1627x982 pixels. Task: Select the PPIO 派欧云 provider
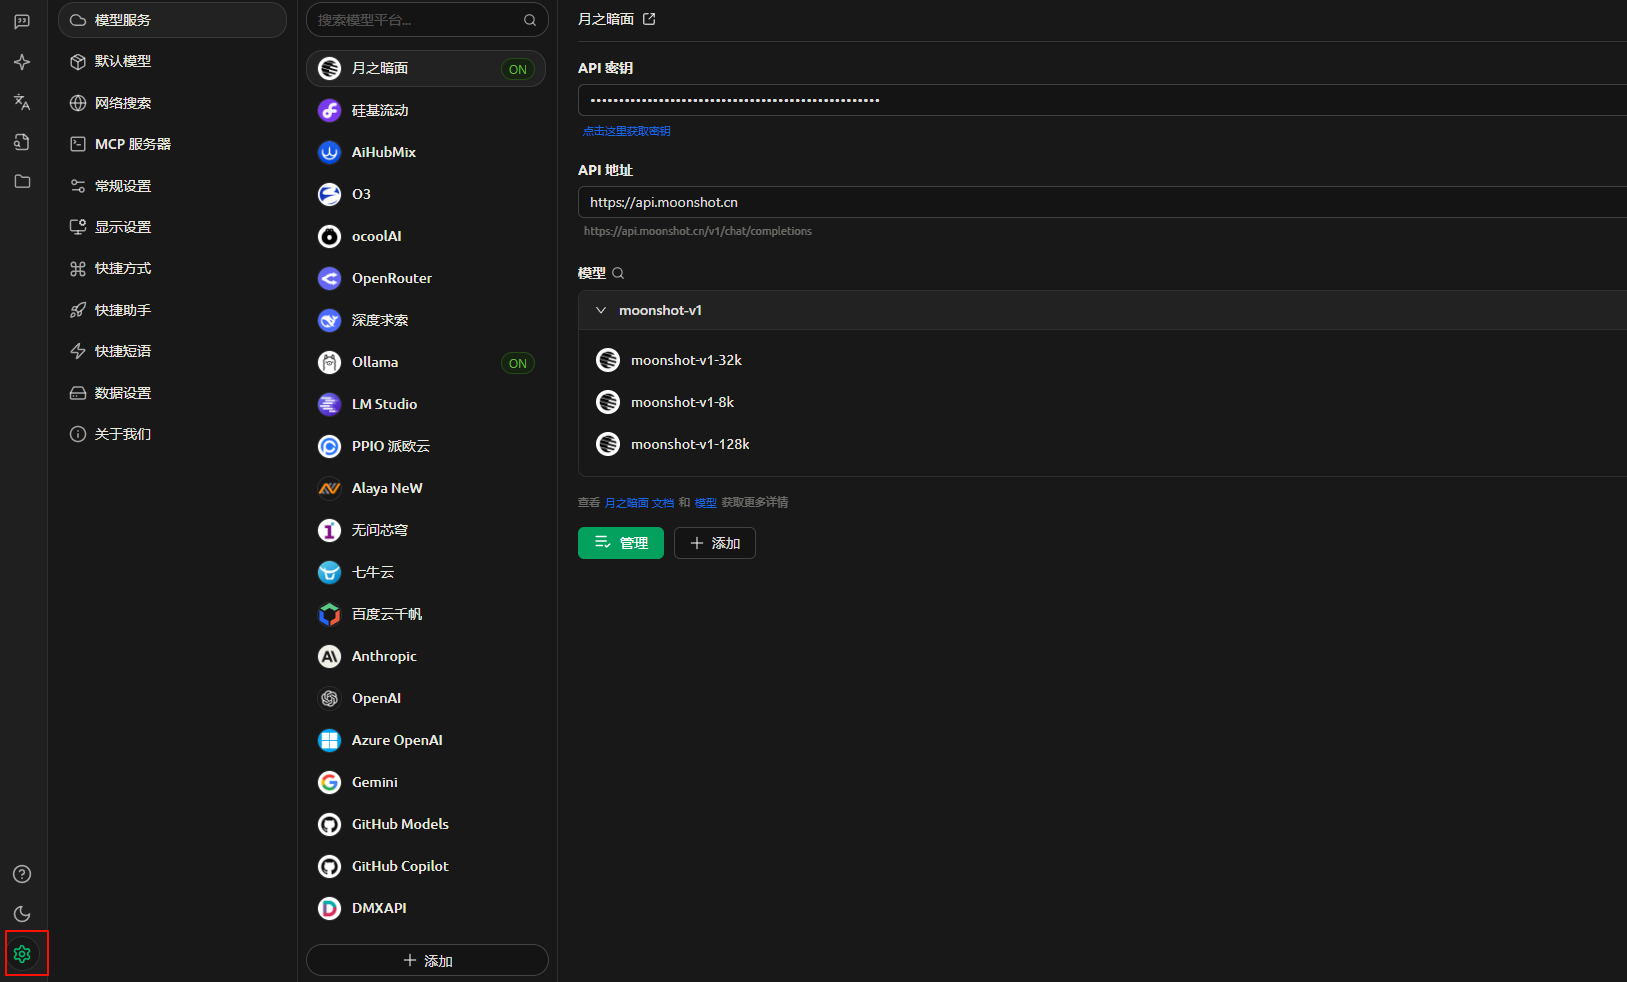click(426, 446)
